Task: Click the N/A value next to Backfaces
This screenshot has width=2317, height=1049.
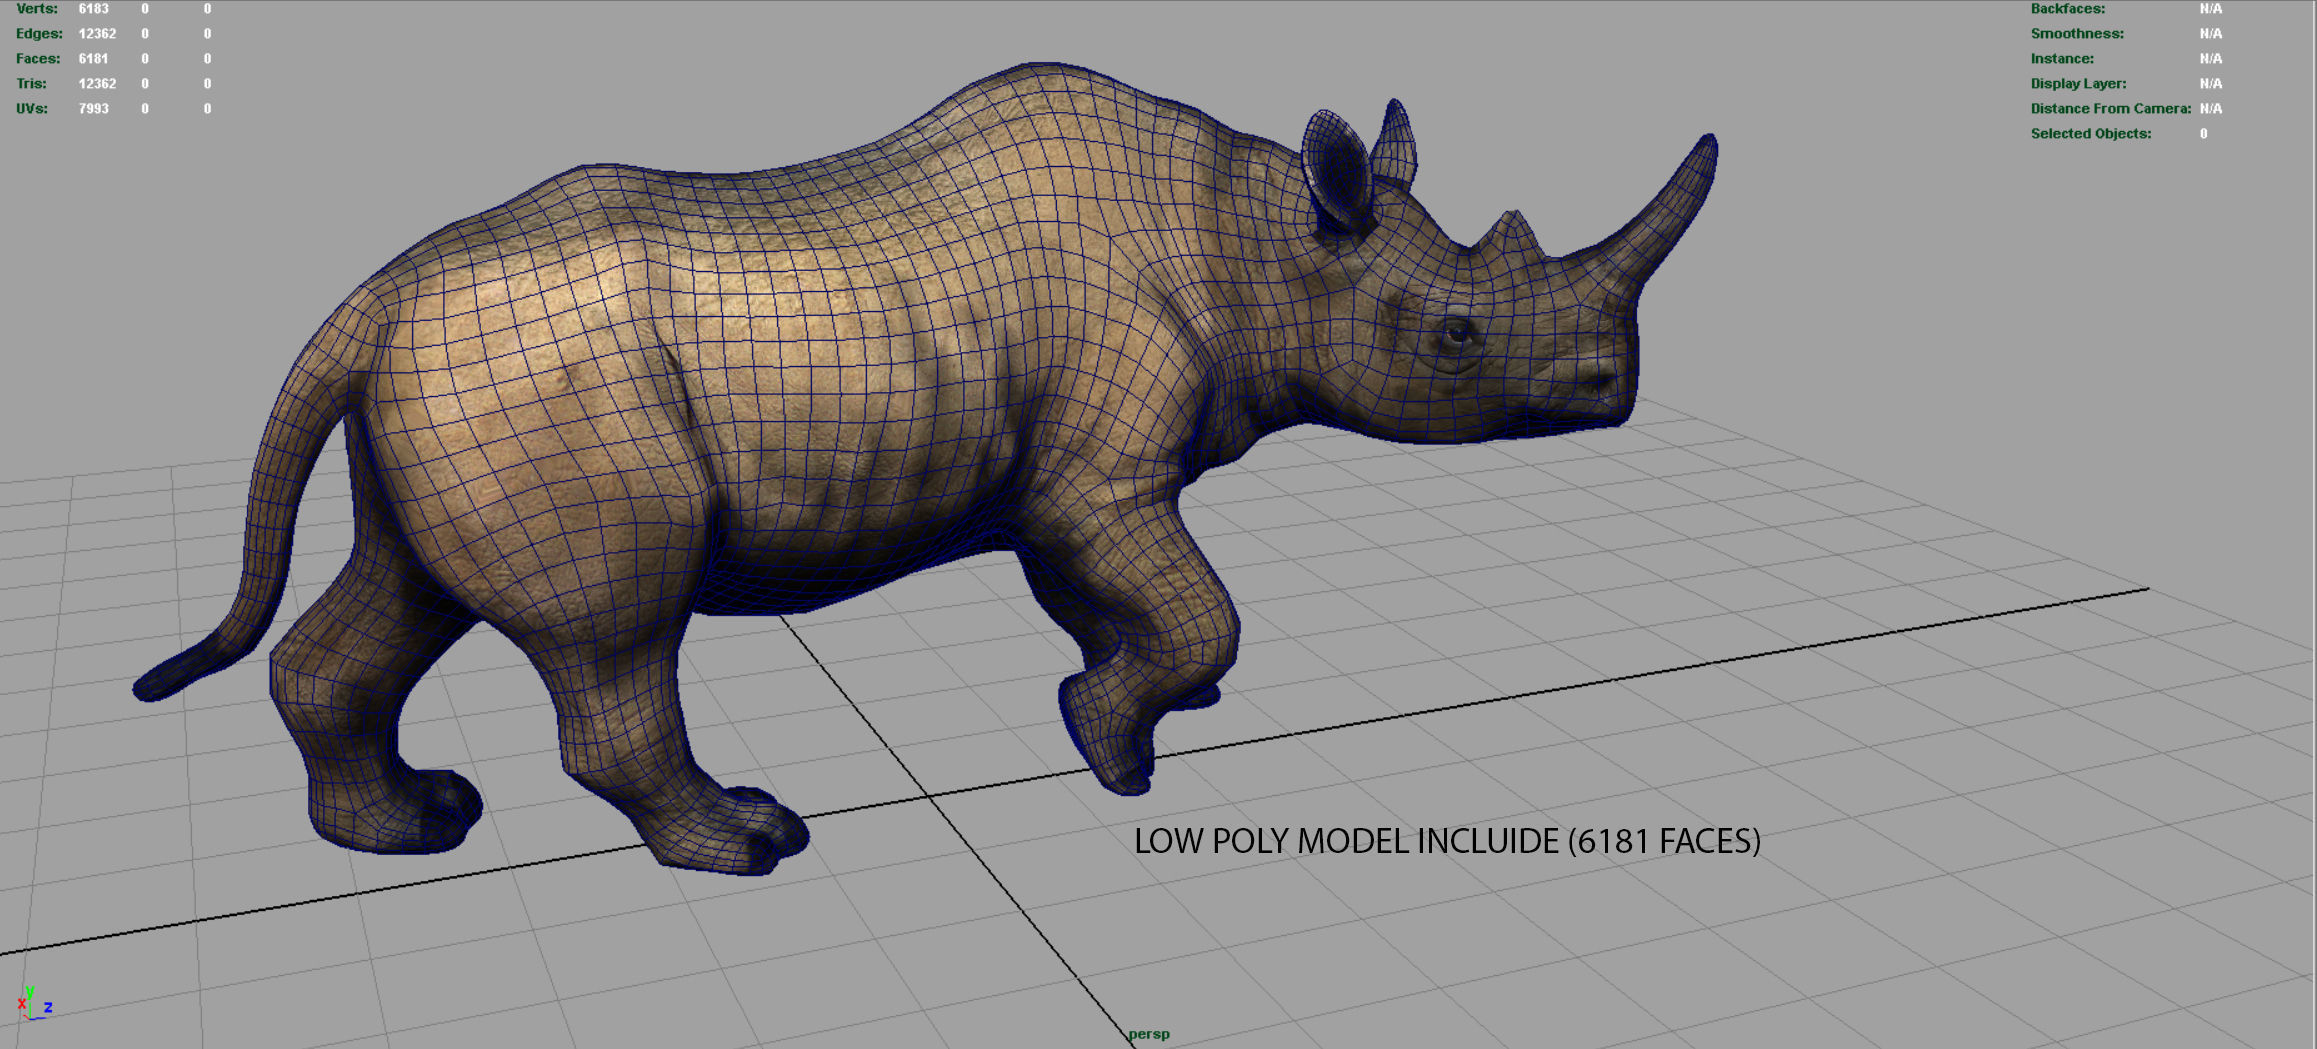Action: 2210,9
